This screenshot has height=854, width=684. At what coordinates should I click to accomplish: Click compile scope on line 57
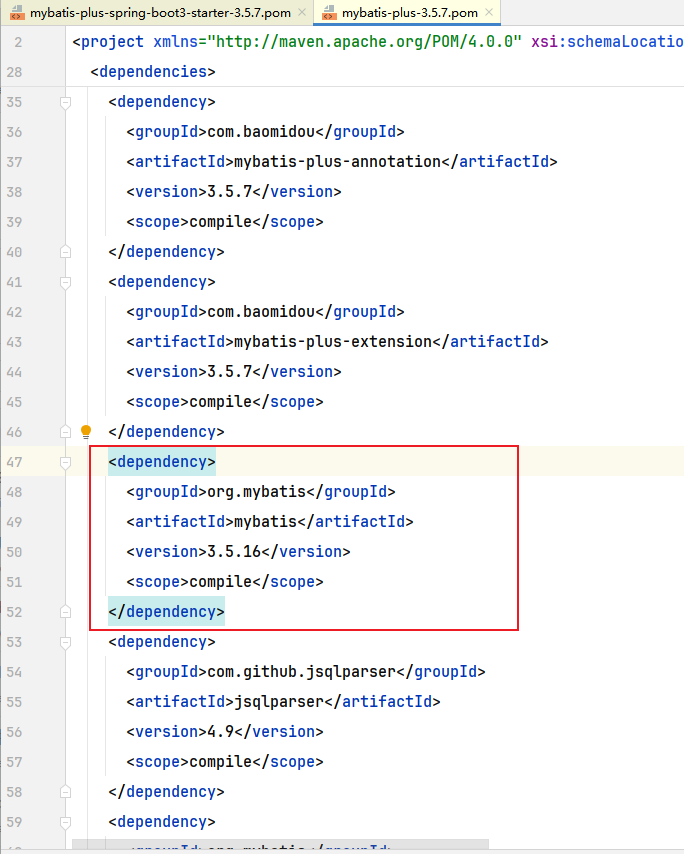pyautogui.click(x=221, y=762)
